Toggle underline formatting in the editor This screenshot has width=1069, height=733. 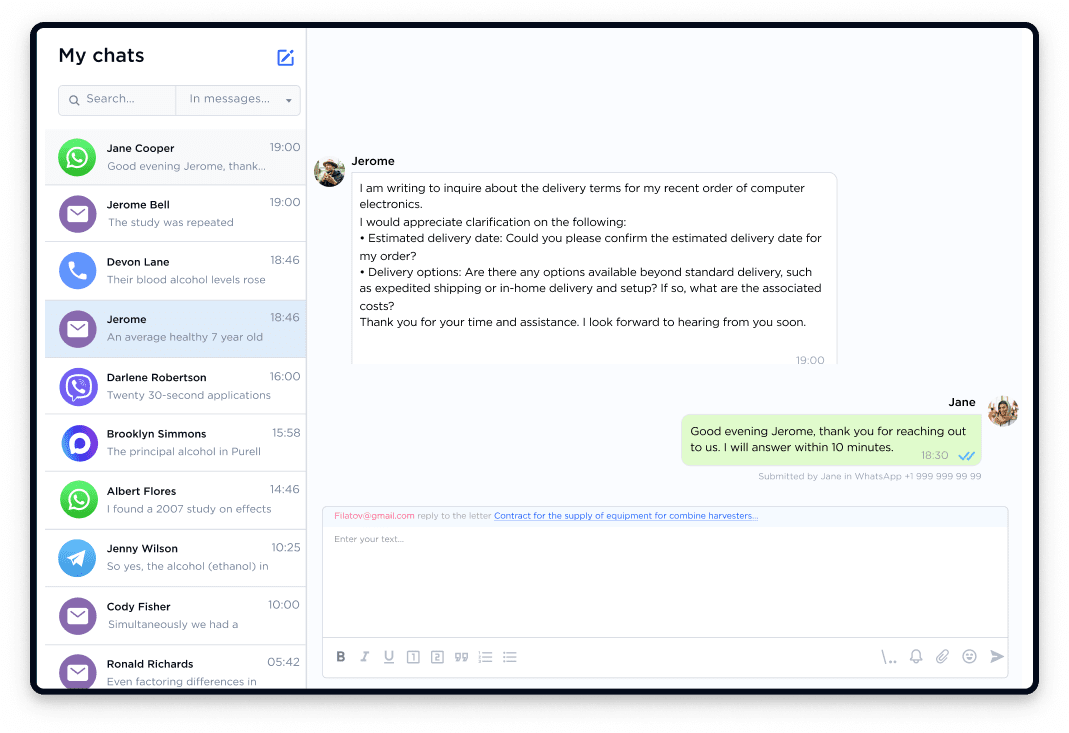(x=389, y=657)
